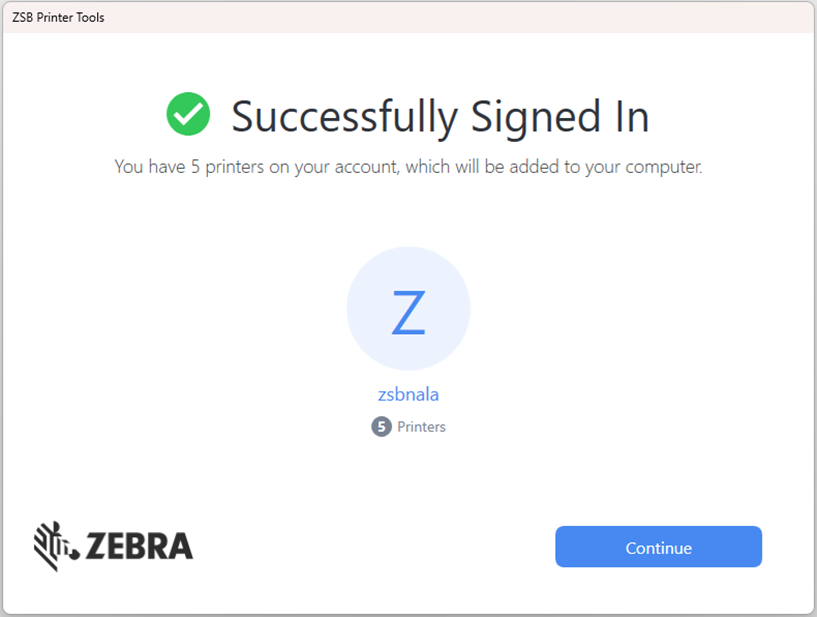Select the Printers label next to the badge

pyautogui.click(x=420, y=427)
